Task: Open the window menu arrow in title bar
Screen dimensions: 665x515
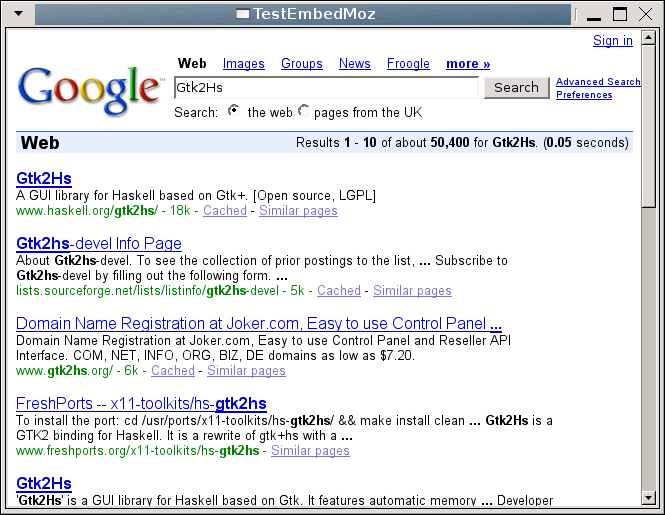Action: pyautogui.click(x=18, y=13)
